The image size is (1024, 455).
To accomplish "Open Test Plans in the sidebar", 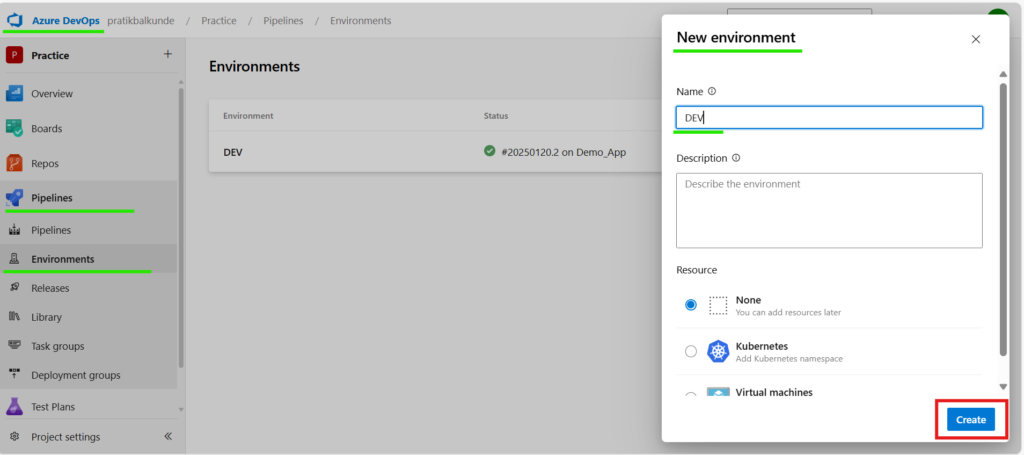I will coord(53,407).
